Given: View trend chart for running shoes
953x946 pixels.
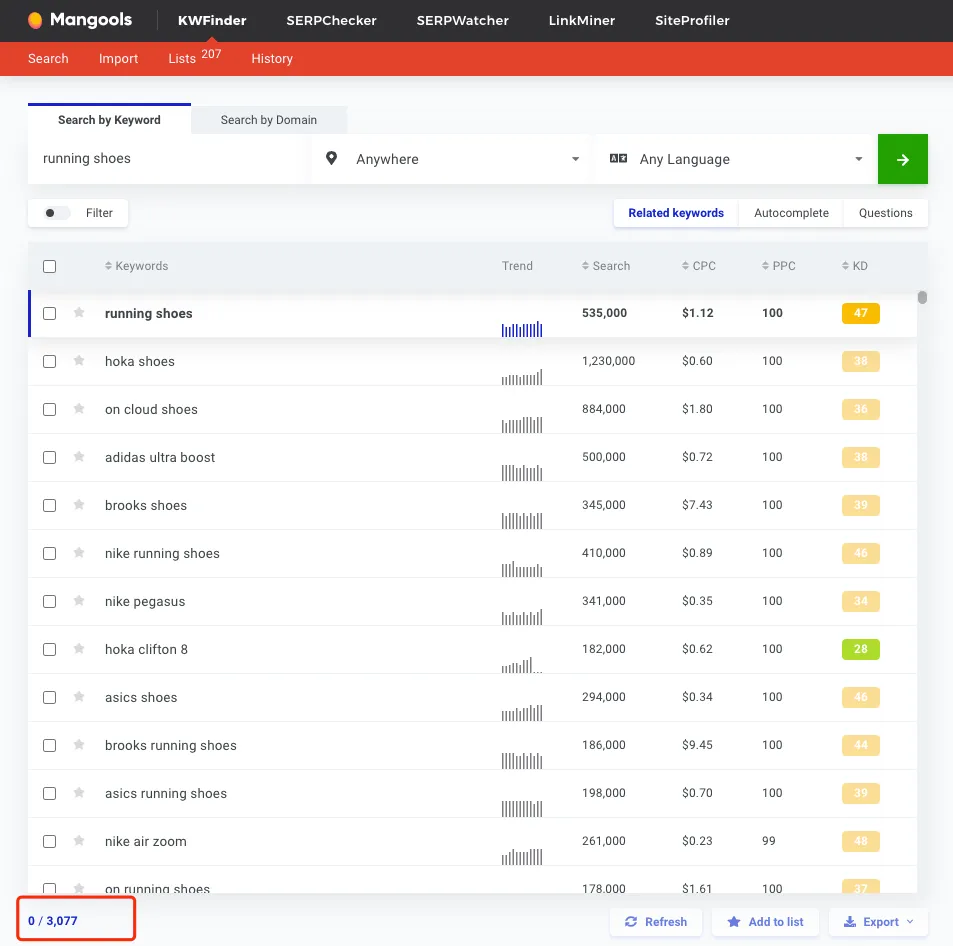Looking at the screenshot, I should point(522,329).
